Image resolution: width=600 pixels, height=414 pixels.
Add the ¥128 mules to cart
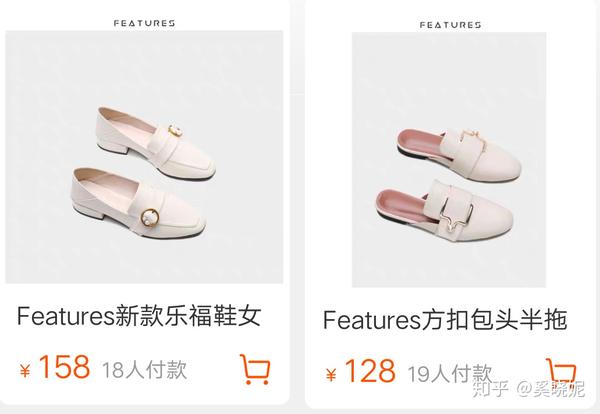pos(561,372)
